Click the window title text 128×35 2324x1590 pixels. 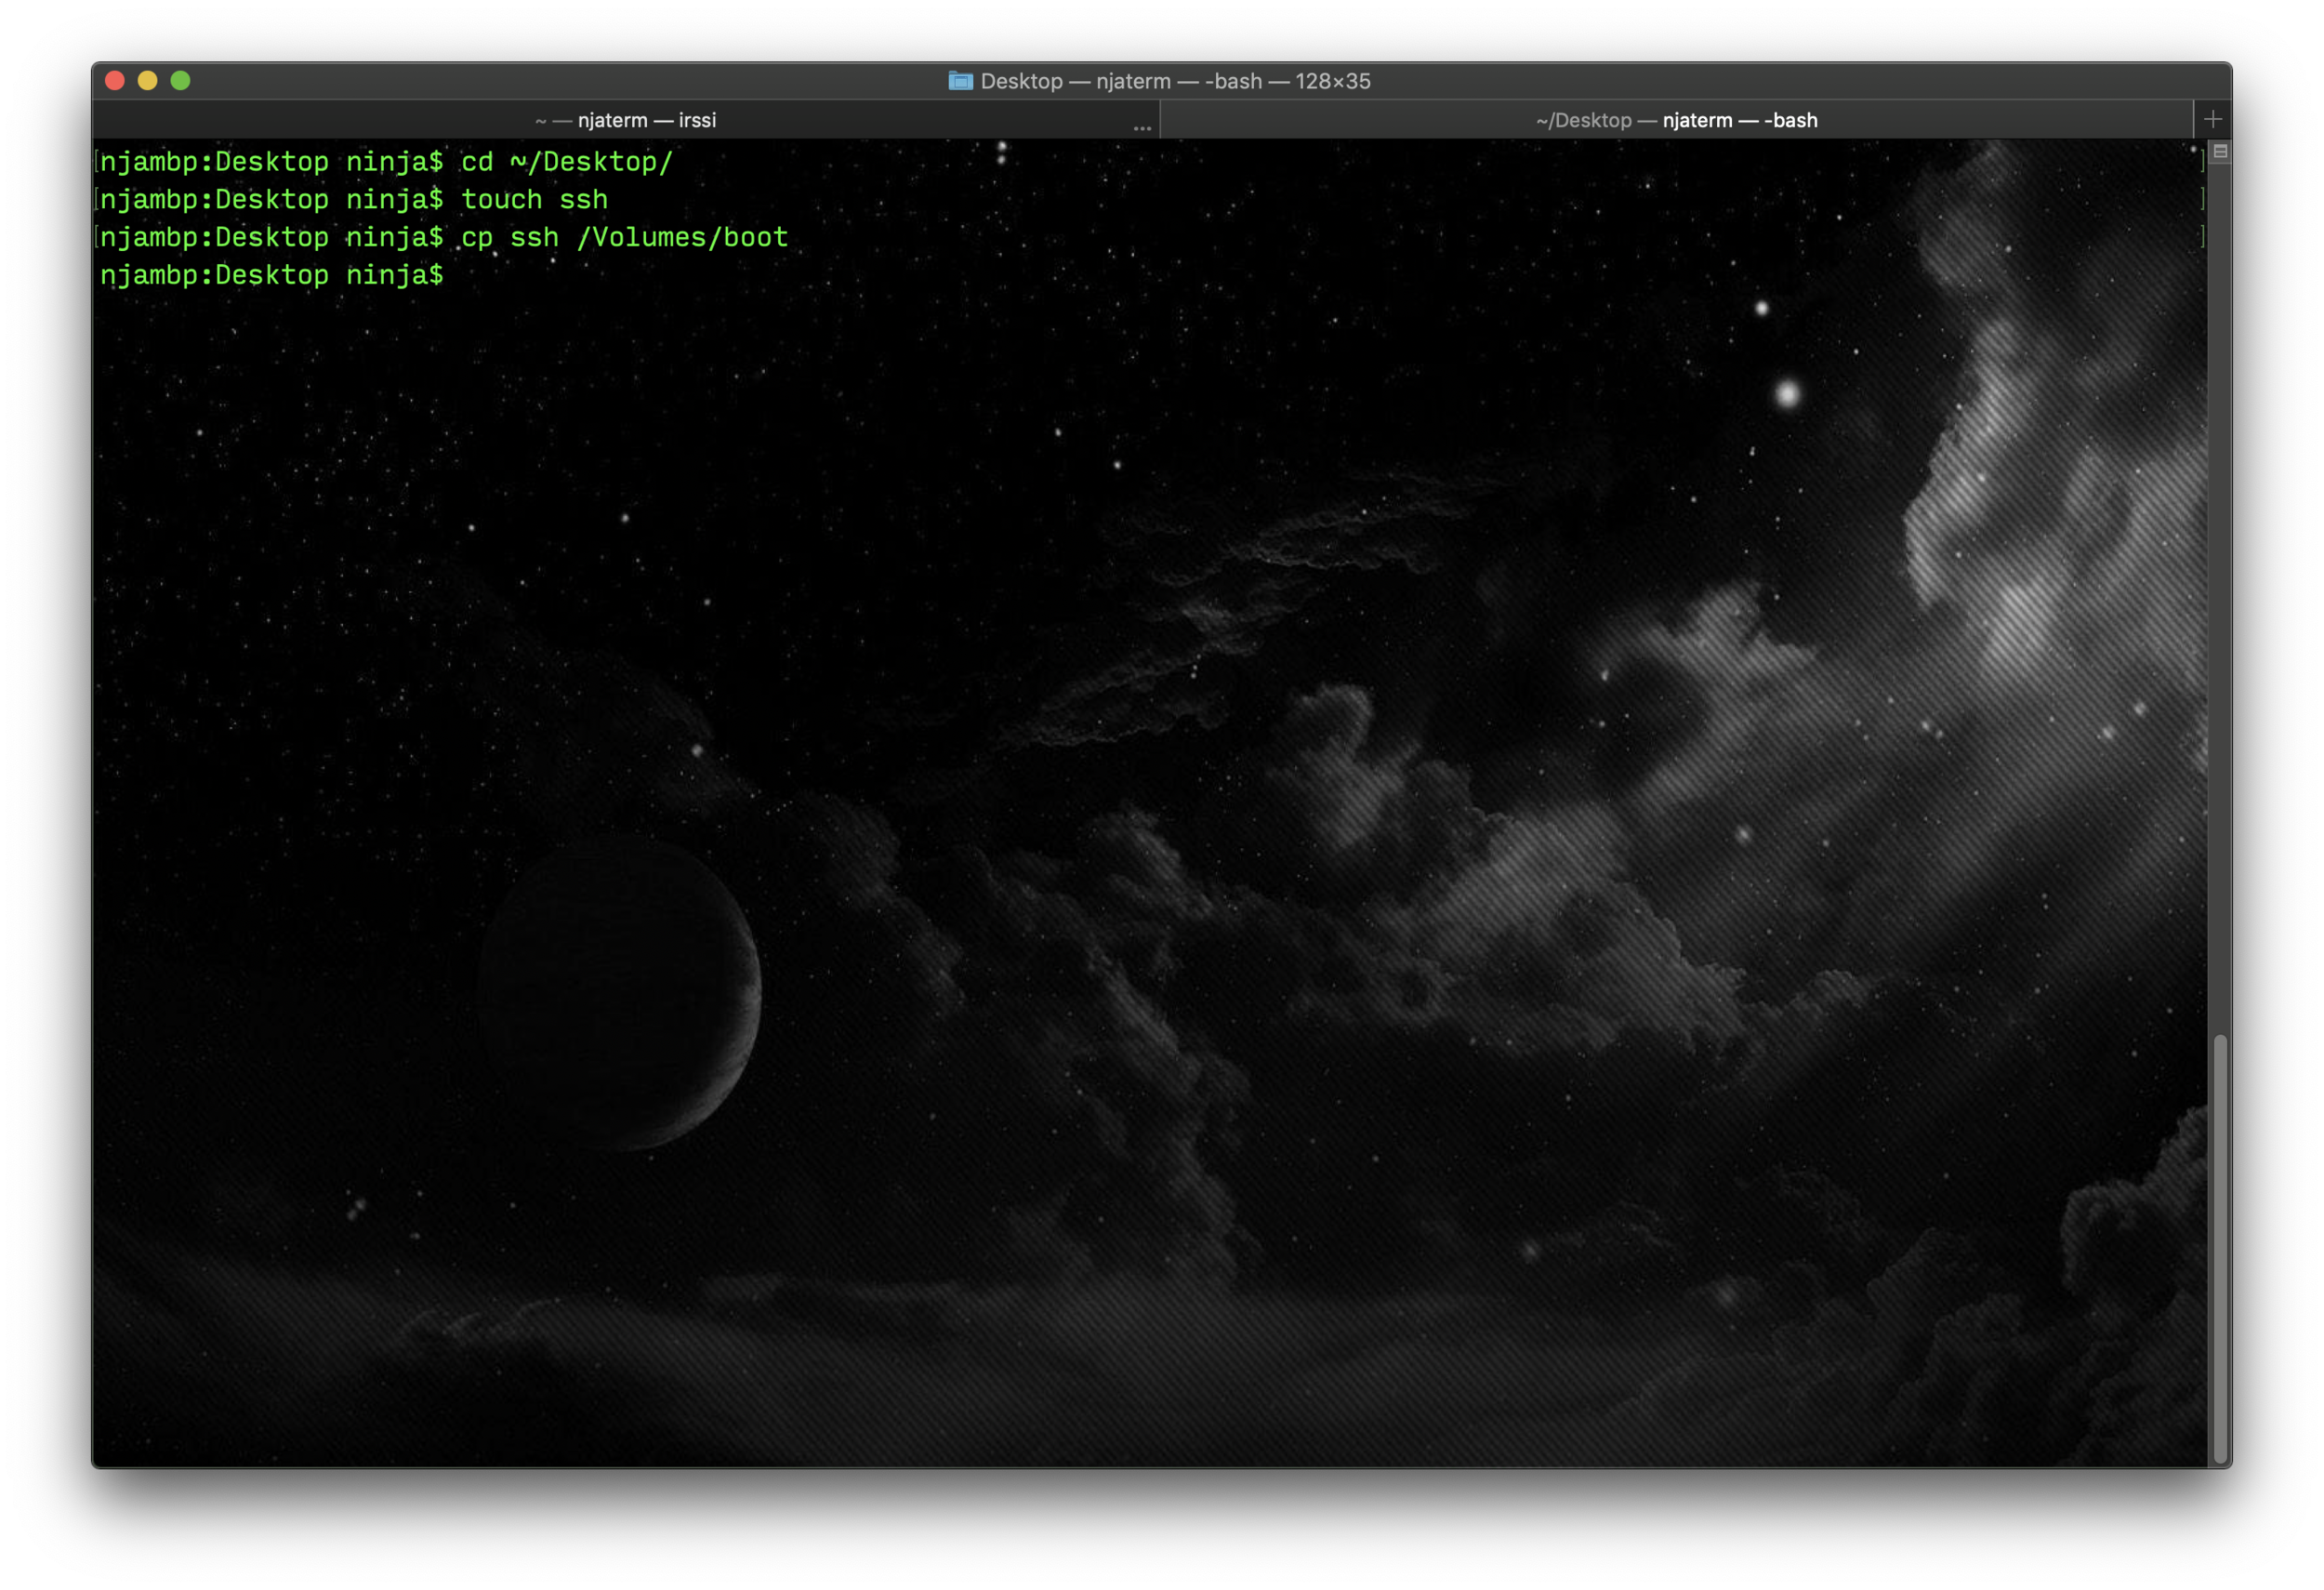1332,81
